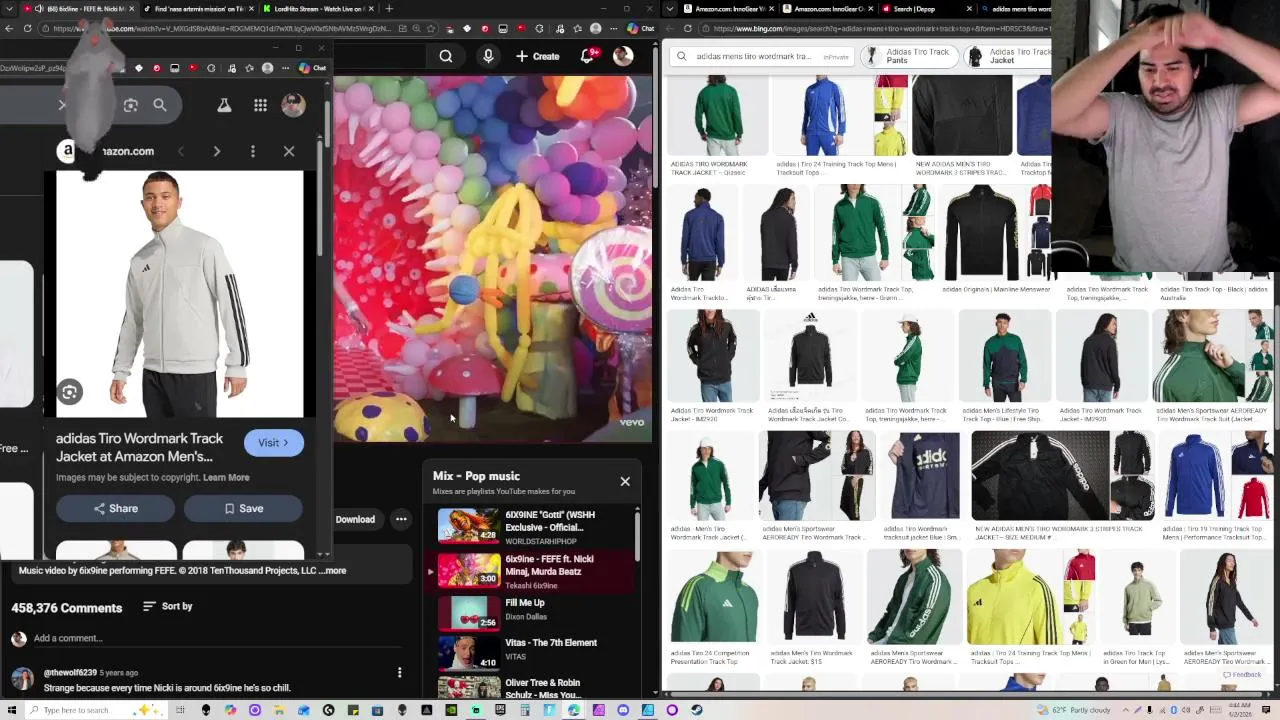Switch to the TikTok nasa artemis tab

click(x=197, y=9)
